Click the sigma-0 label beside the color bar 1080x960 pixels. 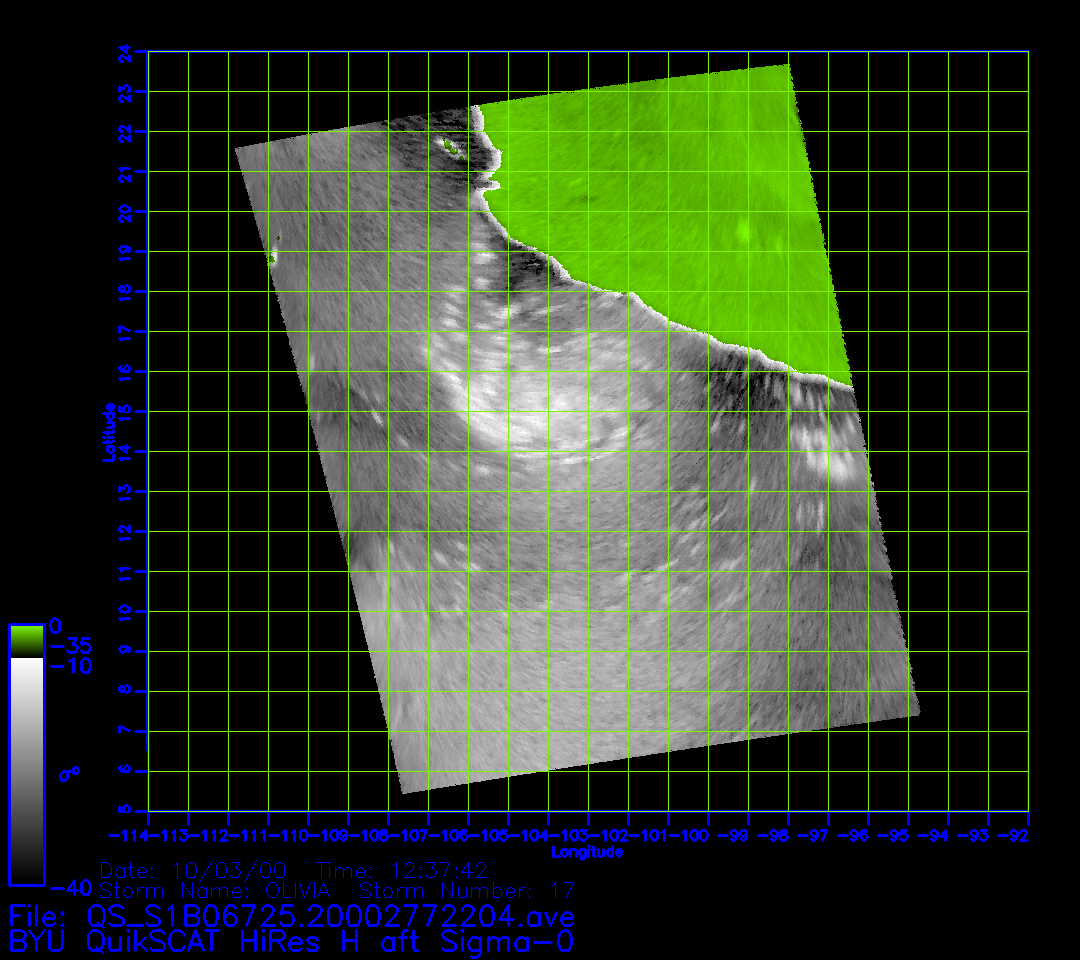click(x=68, y=773)
